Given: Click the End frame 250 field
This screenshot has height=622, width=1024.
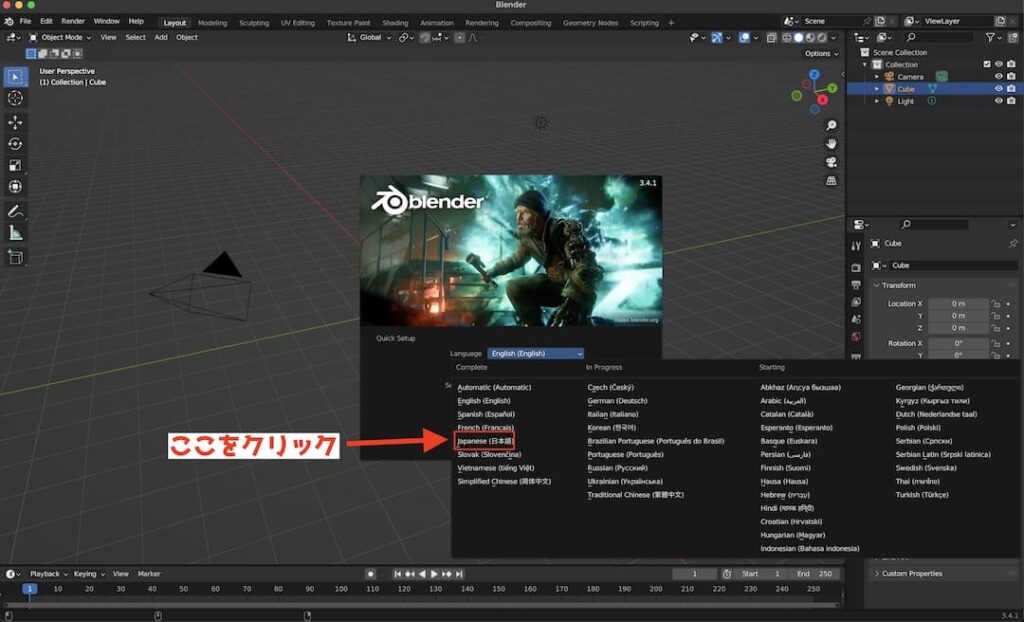Looking at the screenshot, I should (814, 574).
